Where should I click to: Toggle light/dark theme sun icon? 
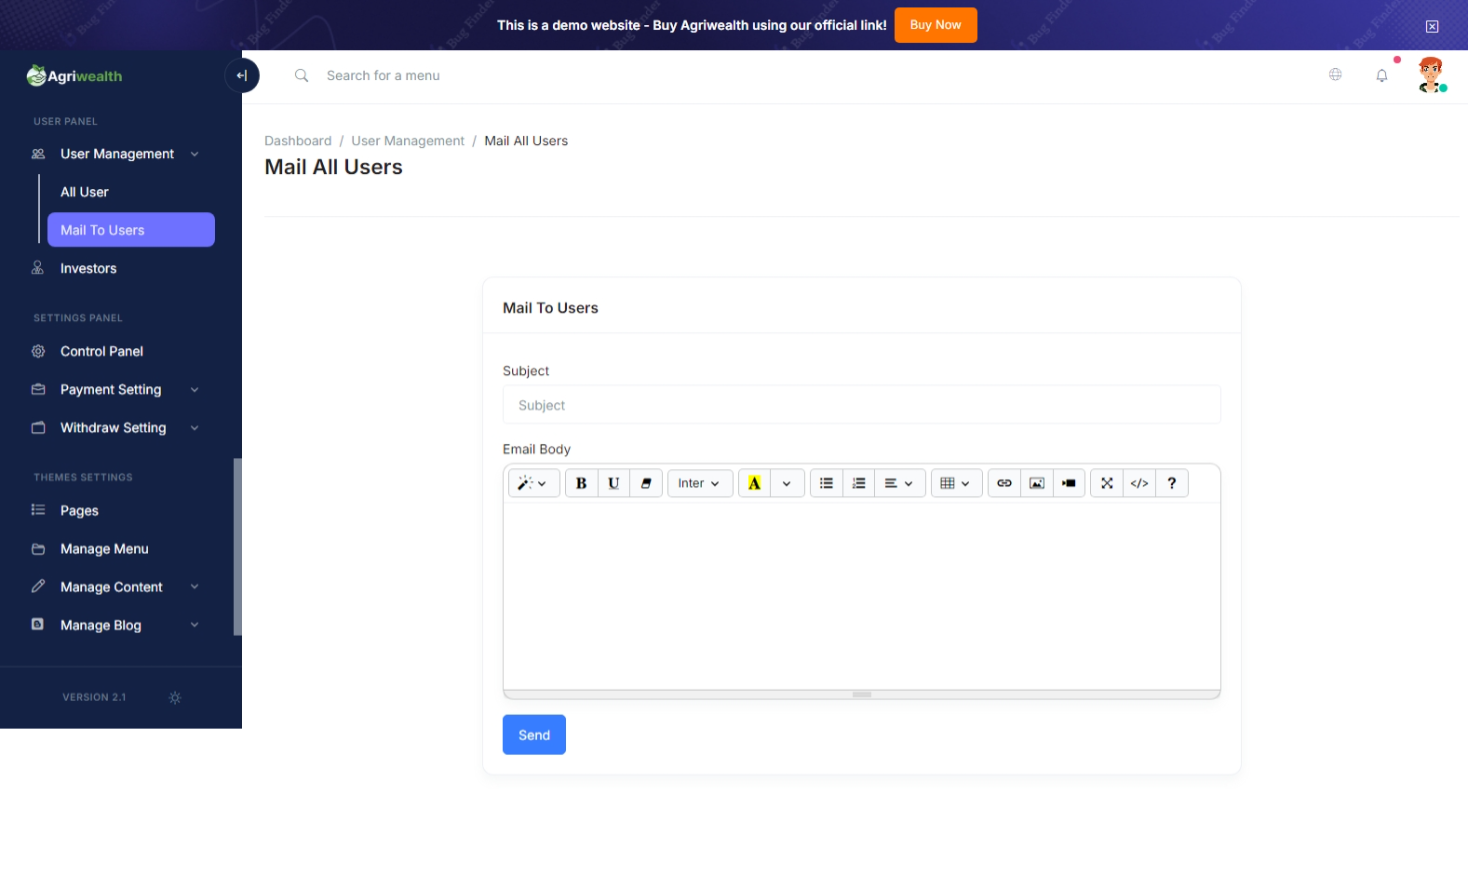pos(175,698)
